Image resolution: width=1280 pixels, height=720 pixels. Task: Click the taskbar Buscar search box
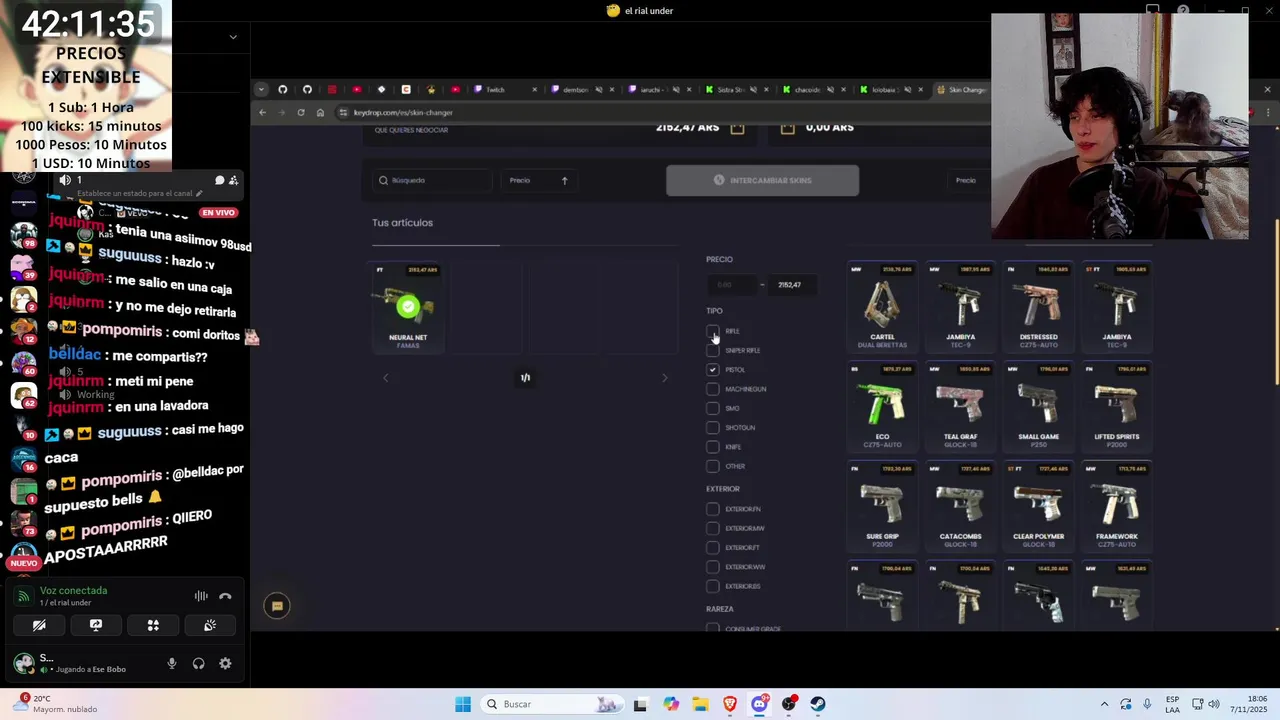pos(552,704)
